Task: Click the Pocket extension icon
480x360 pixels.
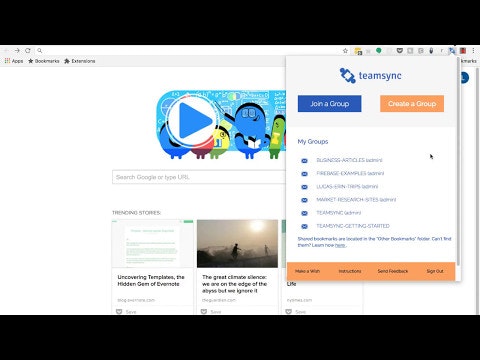Action: tap(400, 51)
